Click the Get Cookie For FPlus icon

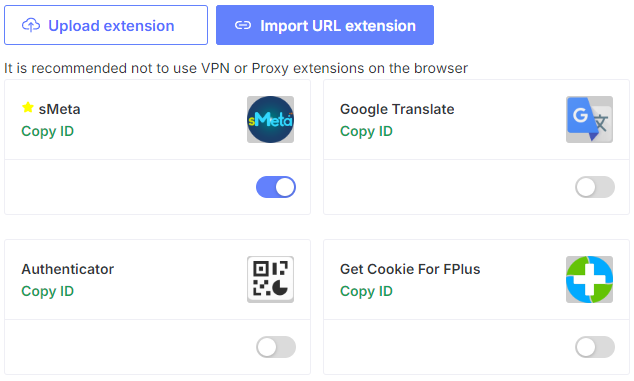point(589,279)
